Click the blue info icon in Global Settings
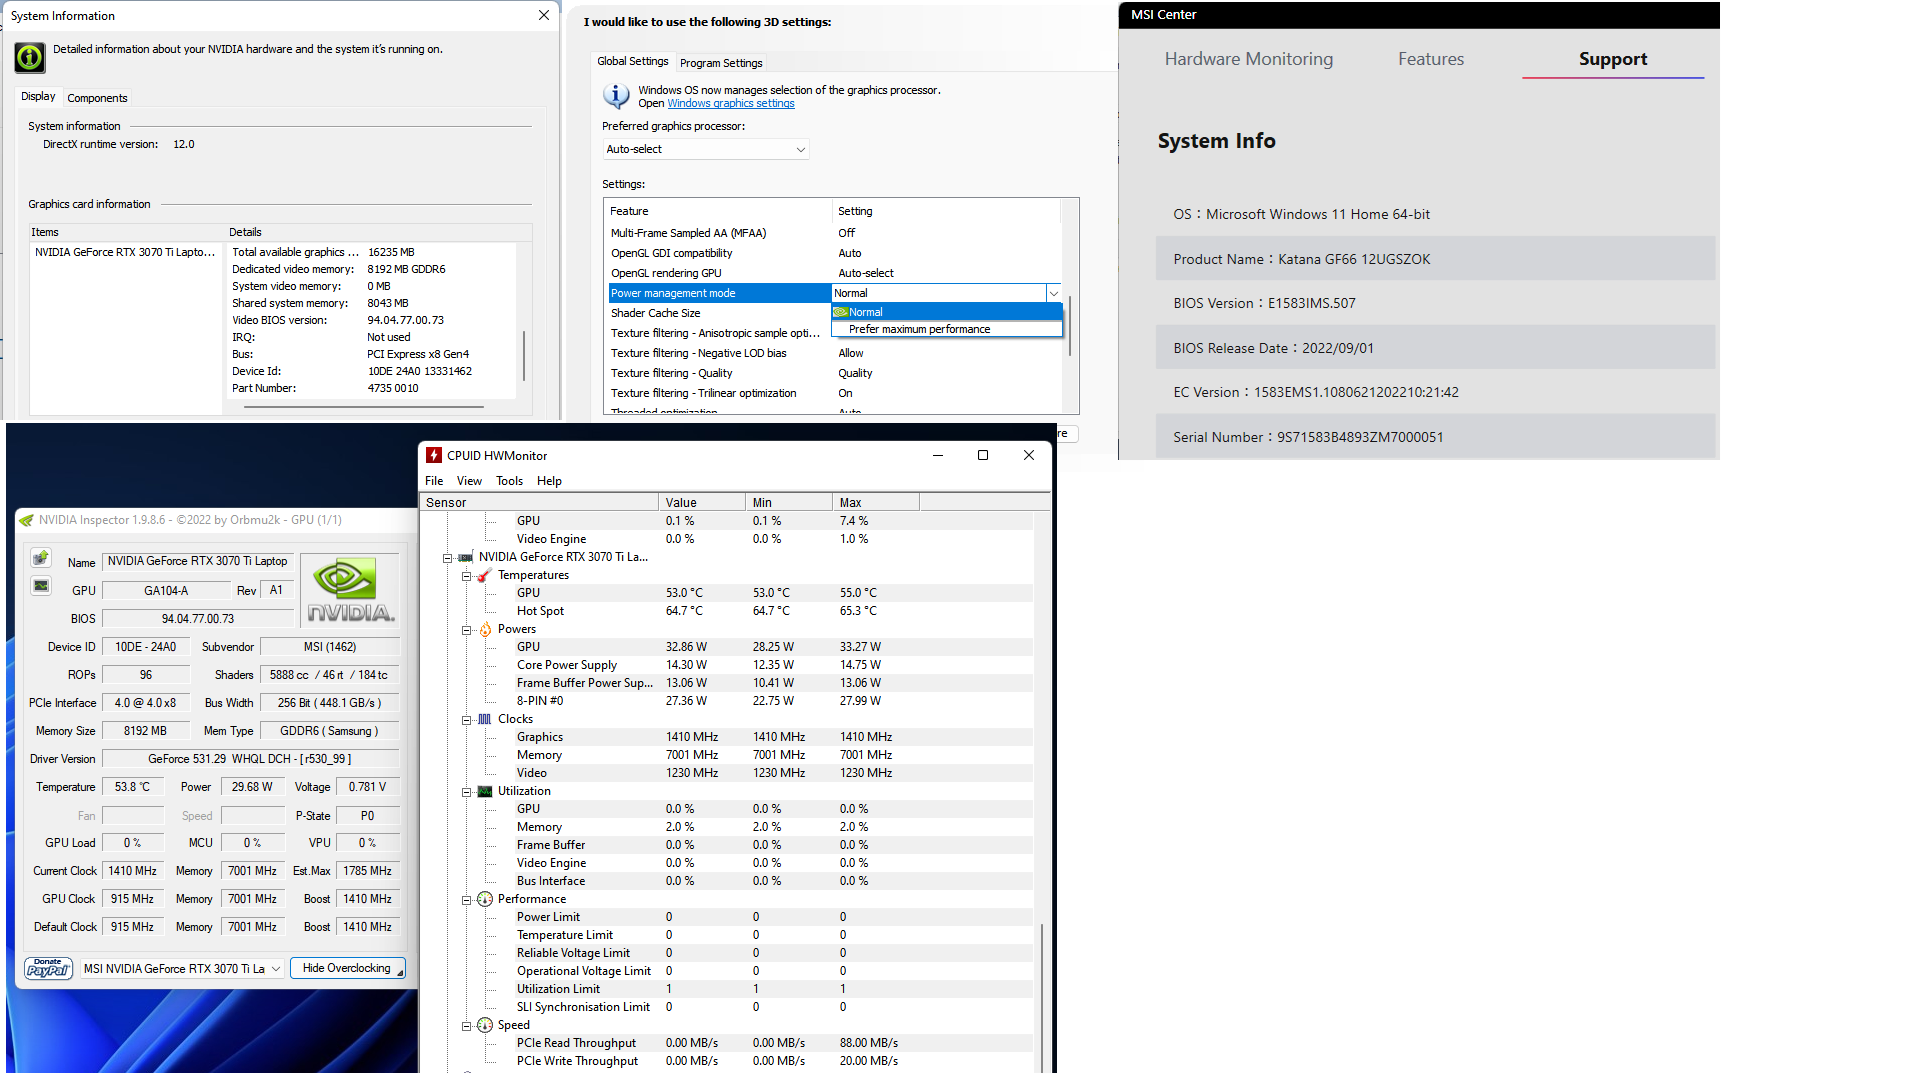 tap(616, 96)
